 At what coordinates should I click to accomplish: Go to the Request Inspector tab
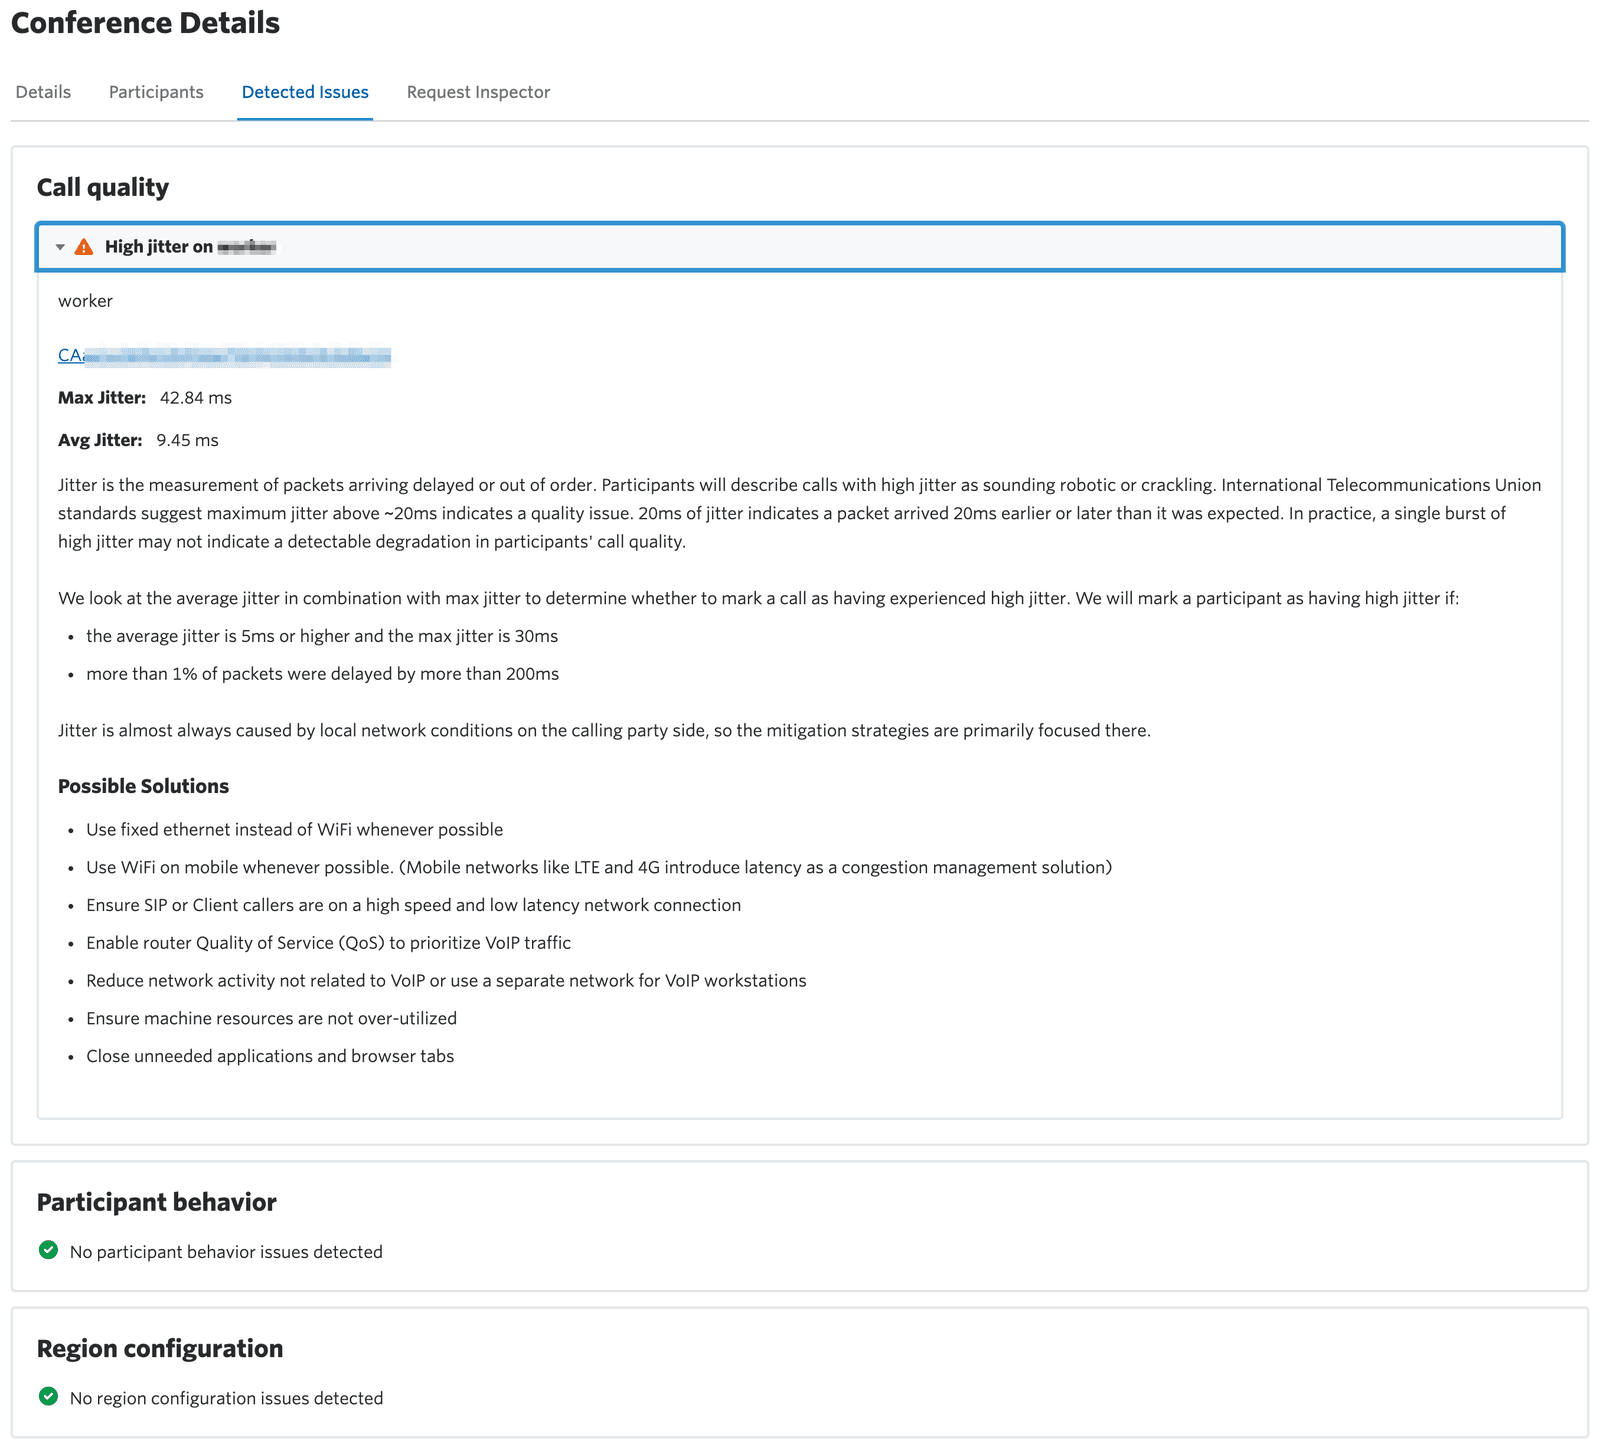478,92
